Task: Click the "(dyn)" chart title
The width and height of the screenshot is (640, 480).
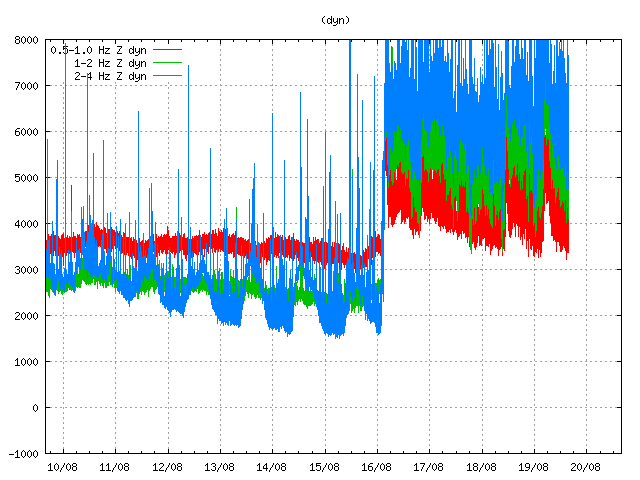Action: (x=335, y=20)
